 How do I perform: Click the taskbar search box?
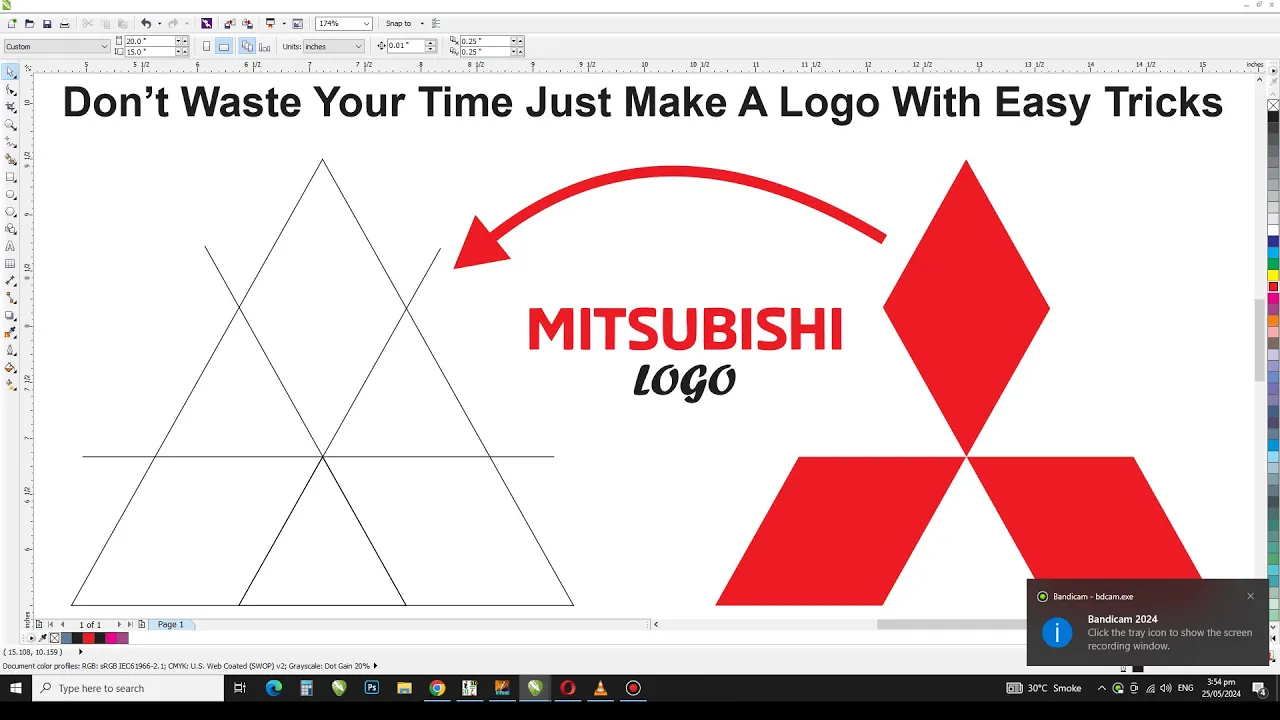click(x=128, y=688)
